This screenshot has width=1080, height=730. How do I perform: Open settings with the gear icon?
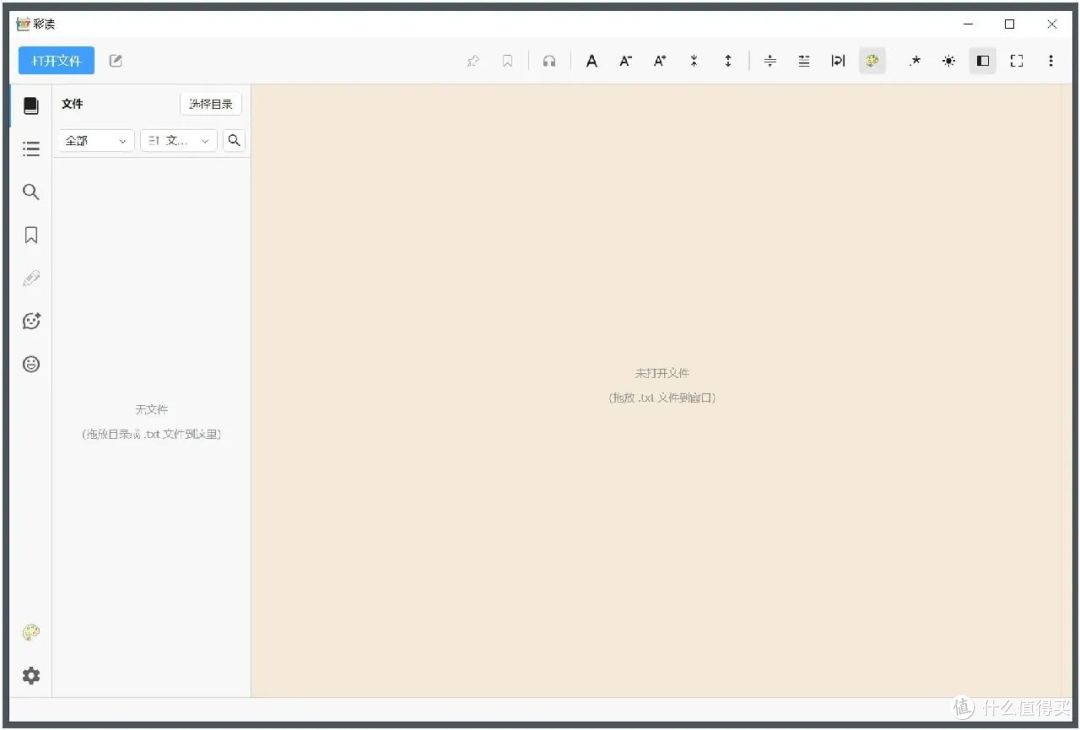pos(31,676)
